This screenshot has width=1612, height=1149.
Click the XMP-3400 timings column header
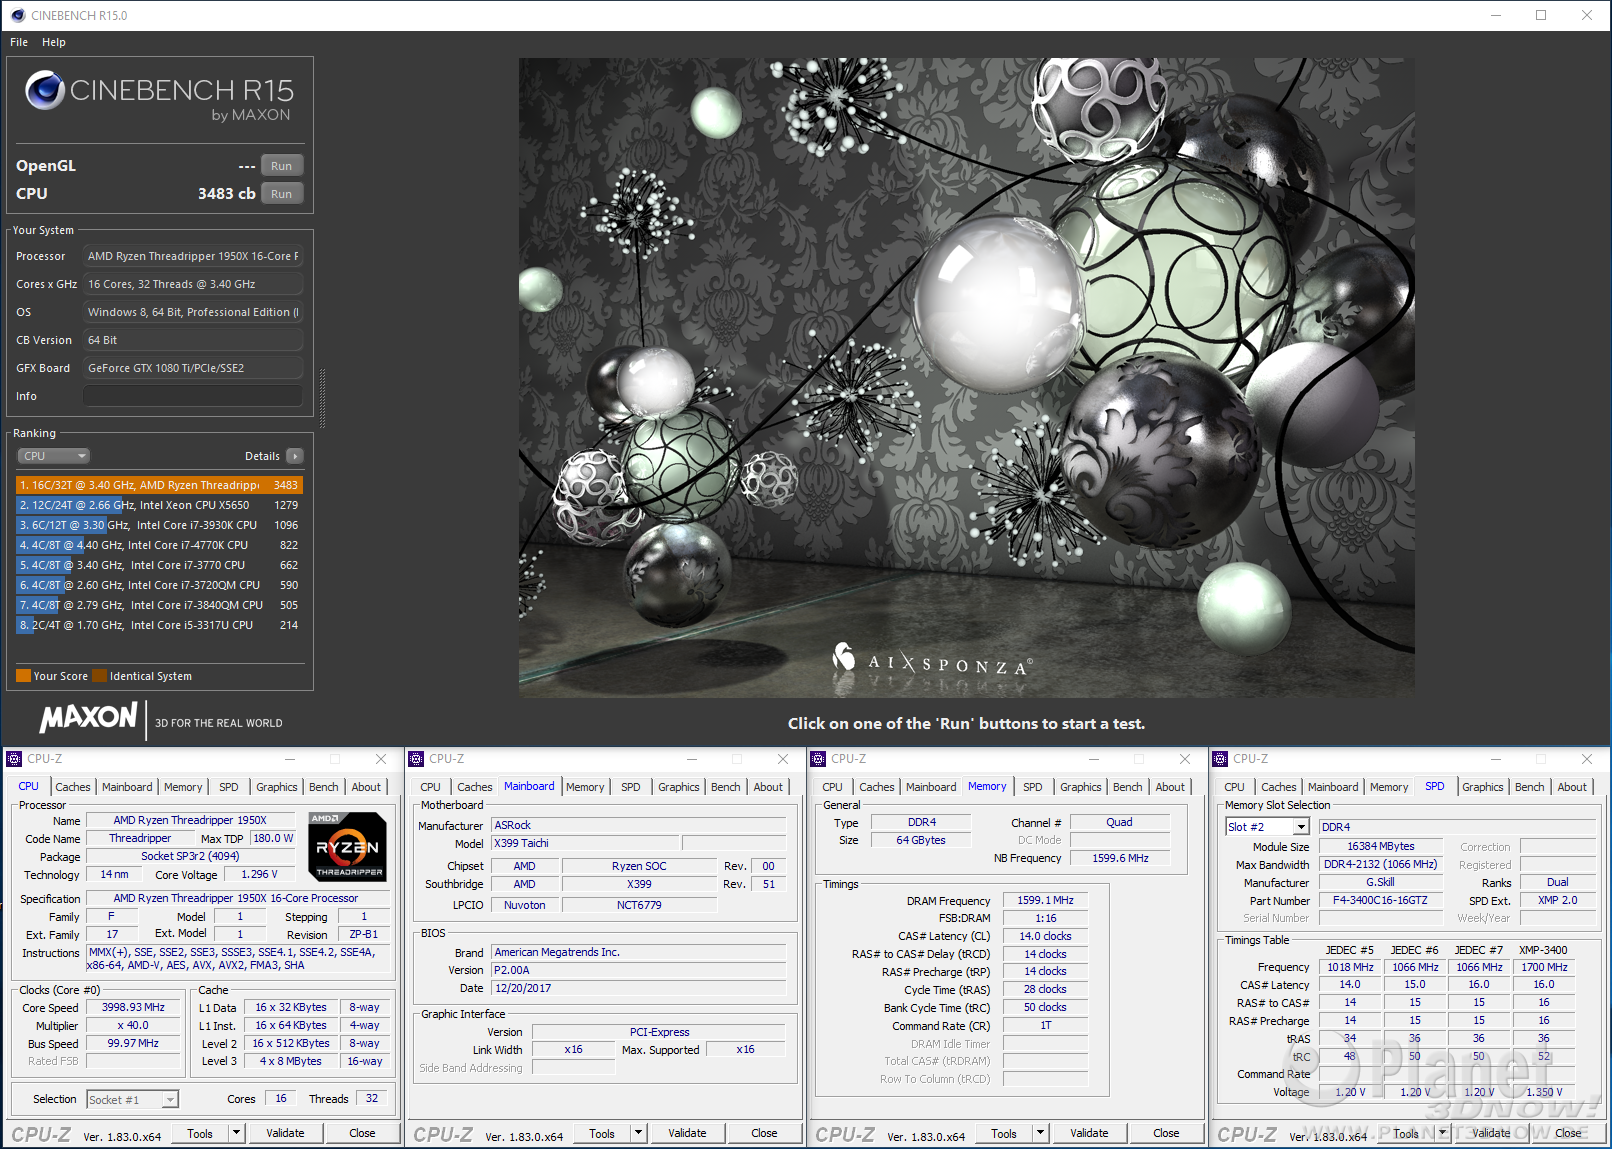pyautogui.click(x=1543, y=950)
